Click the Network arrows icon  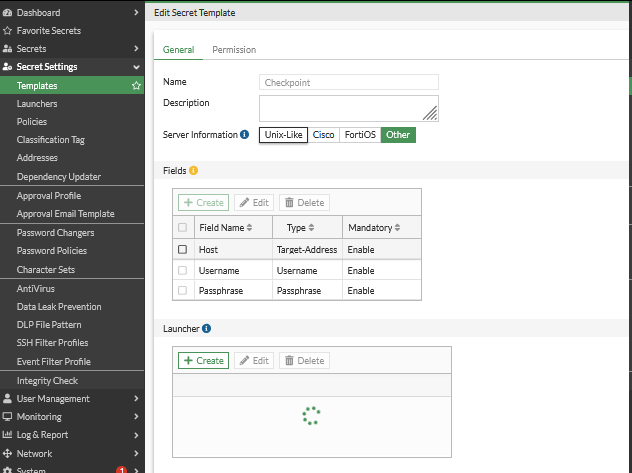[x=7, y=453]
